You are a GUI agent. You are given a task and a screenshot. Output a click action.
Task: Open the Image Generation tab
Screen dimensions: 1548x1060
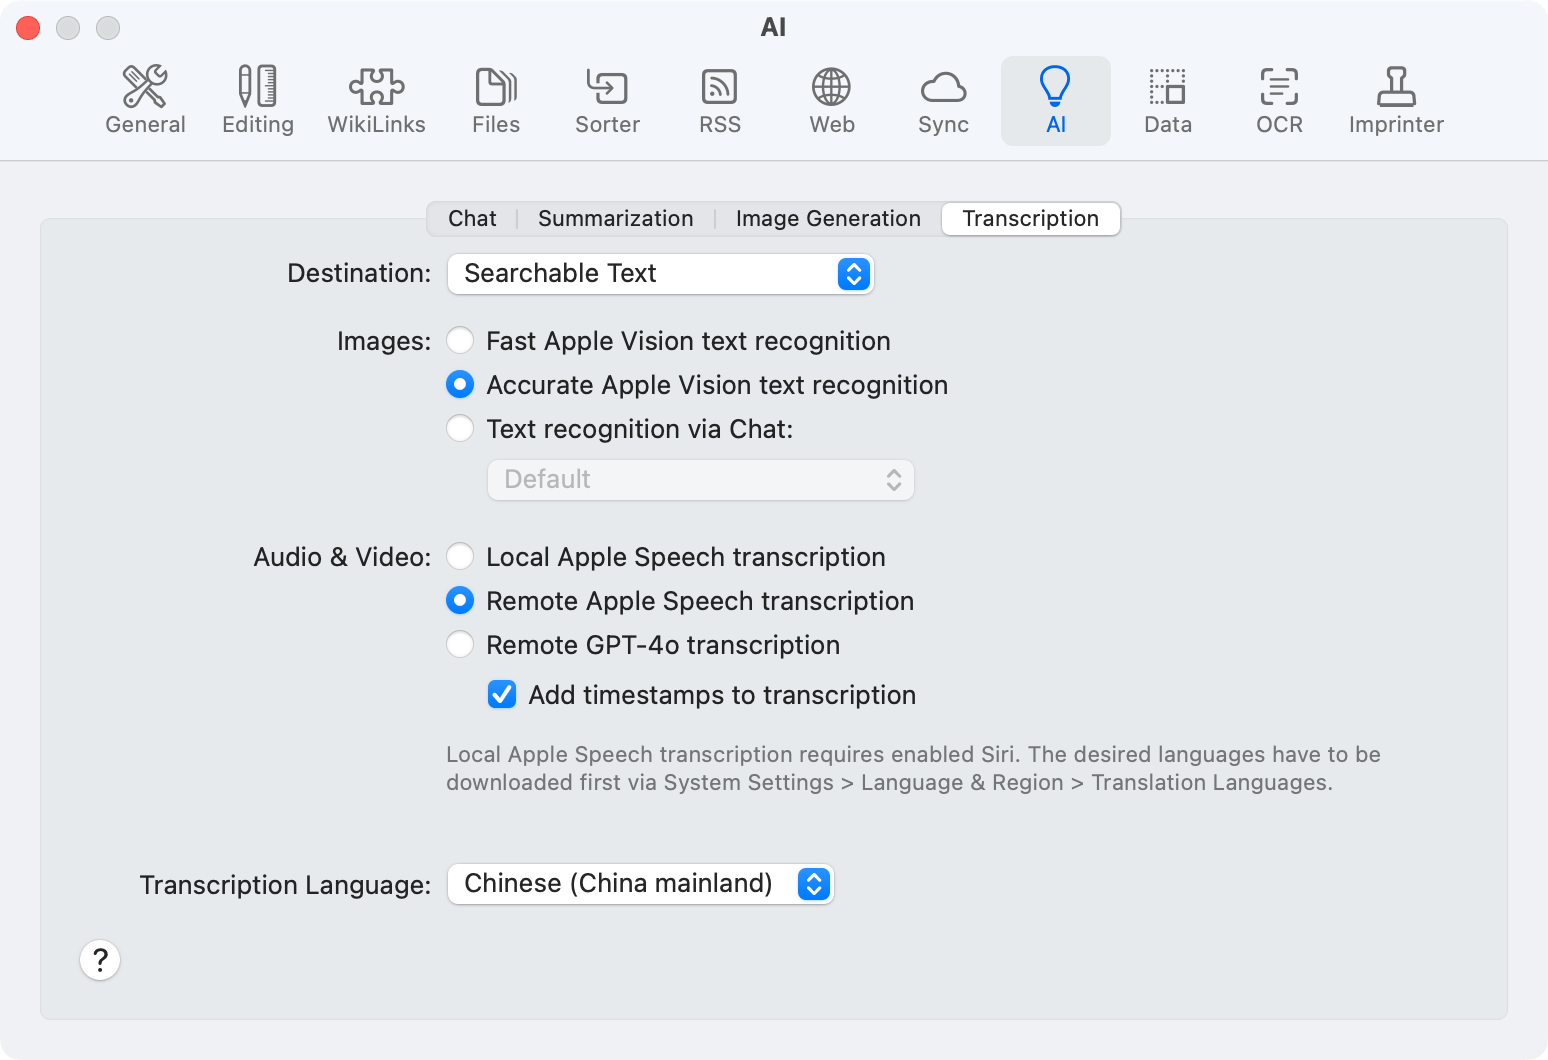(x=828, y=219)
